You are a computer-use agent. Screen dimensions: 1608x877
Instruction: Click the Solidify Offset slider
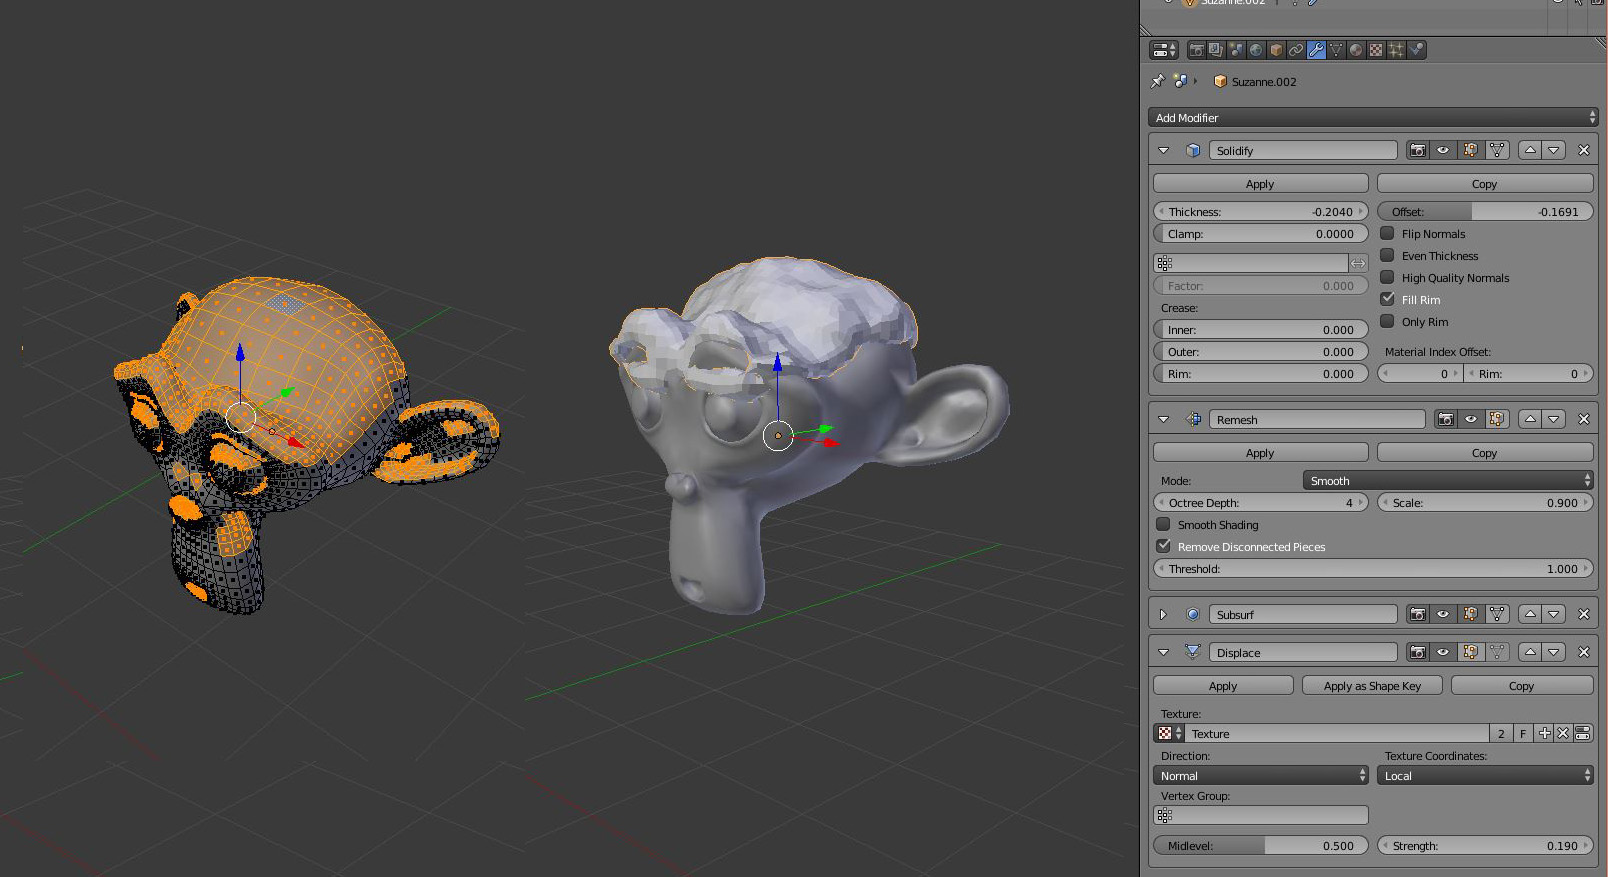click(x=1485, y=212)
